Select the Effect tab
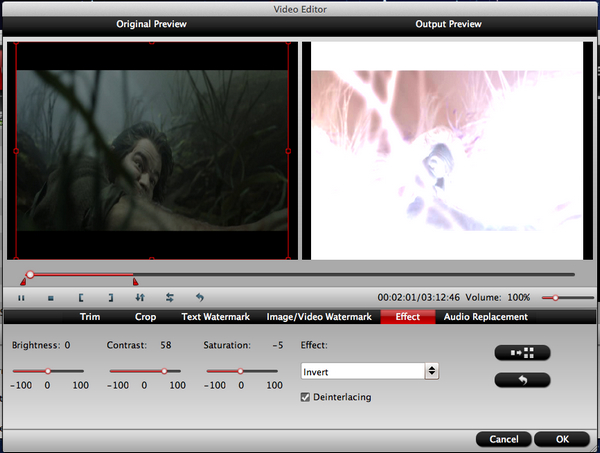This screenshot has width=600, height=453. point(408,317)
